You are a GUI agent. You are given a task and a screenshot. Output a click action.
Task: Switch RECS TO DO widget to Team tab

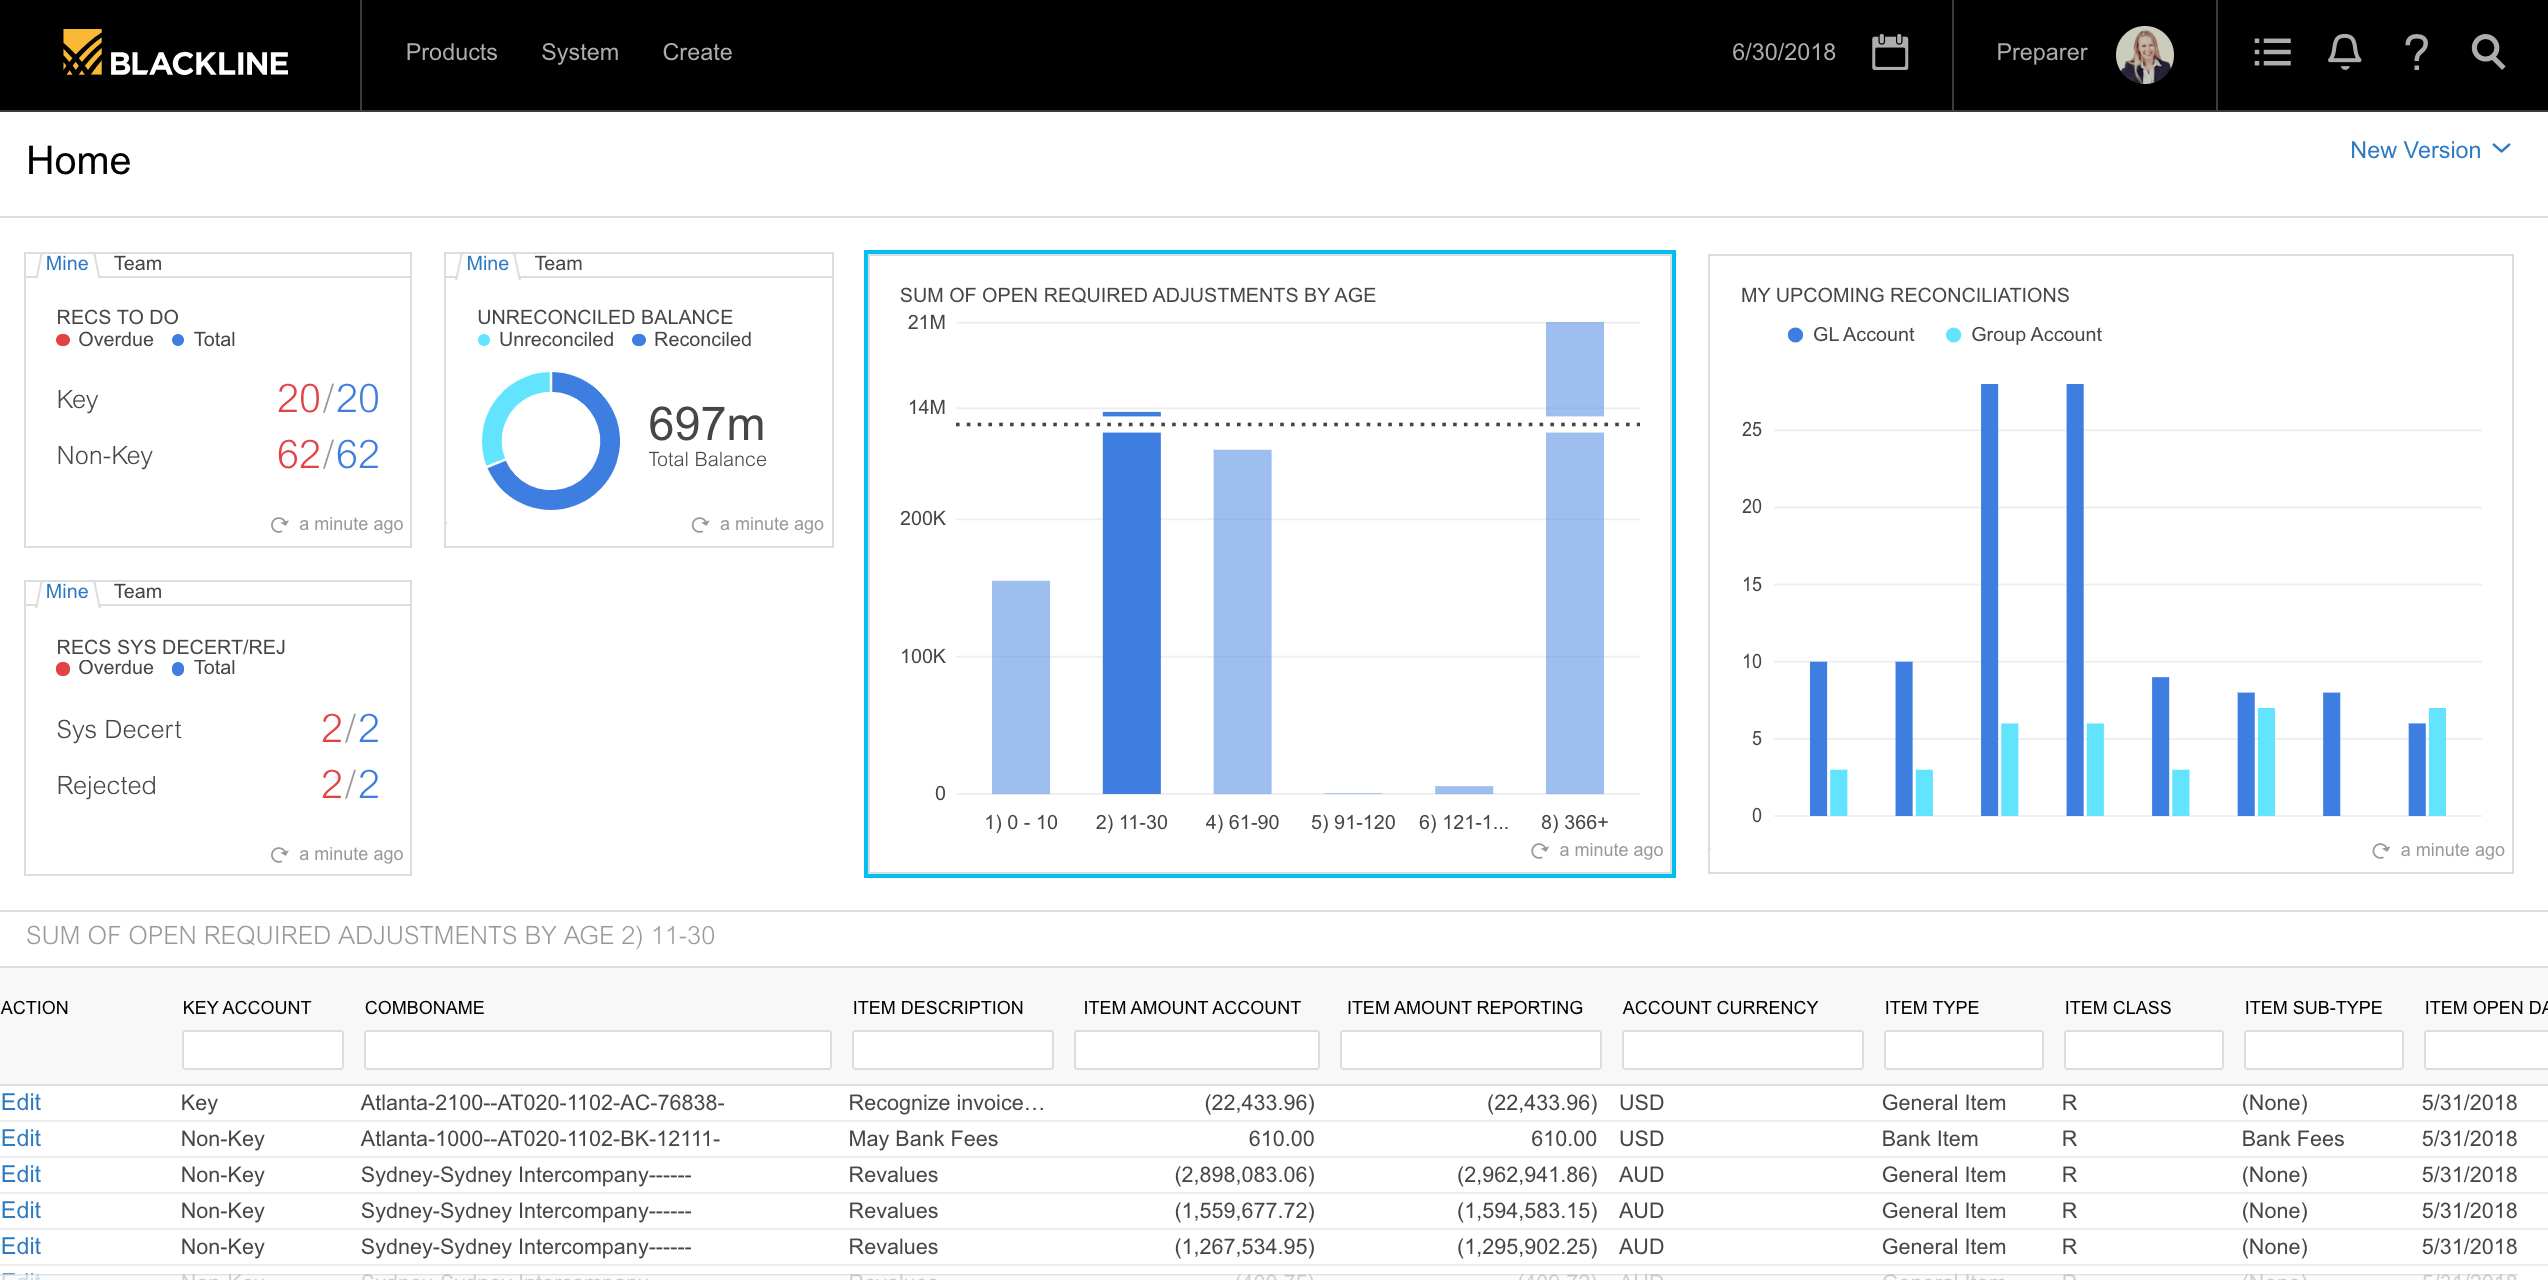tap(137, 263)
